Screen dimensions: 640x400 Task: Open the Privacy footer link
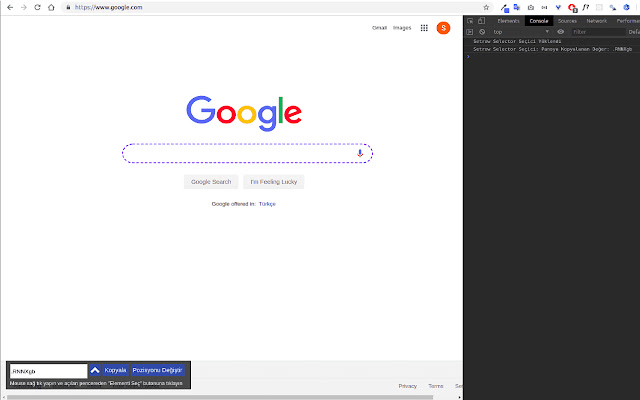408,386
